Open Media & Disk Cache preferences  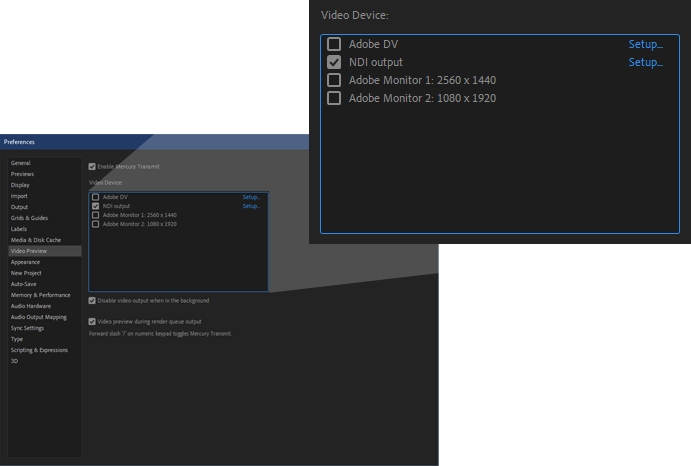tap(35, 240)
